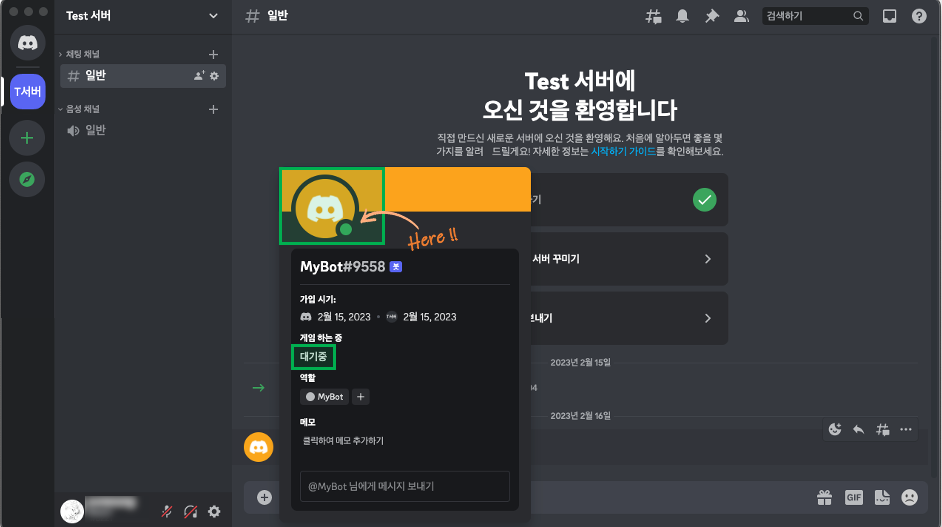Open the 서버 꾸미기 card

[629, 259]
